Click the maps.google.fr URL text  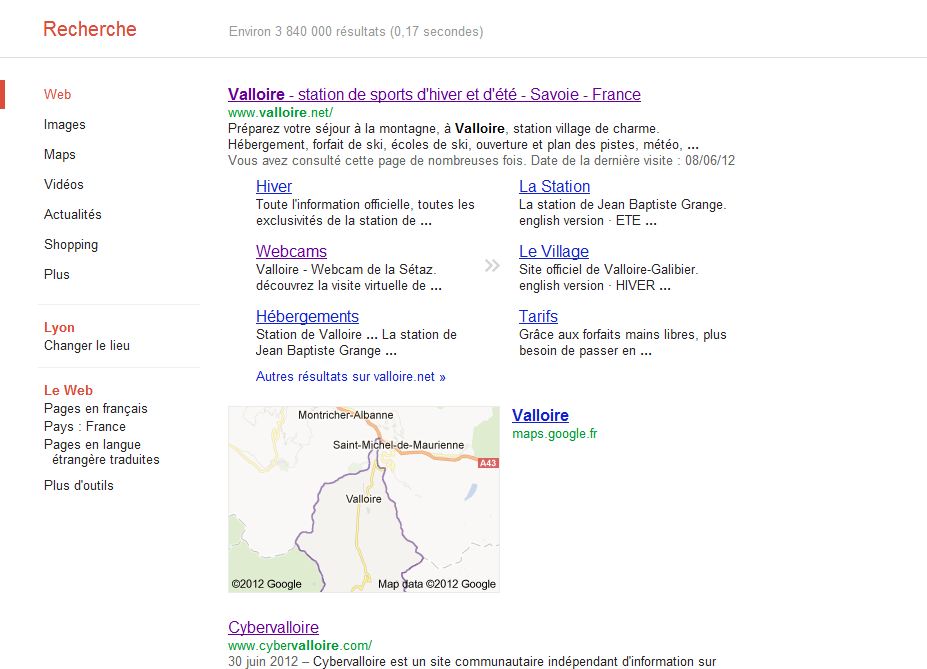click(x=555, y=434)
